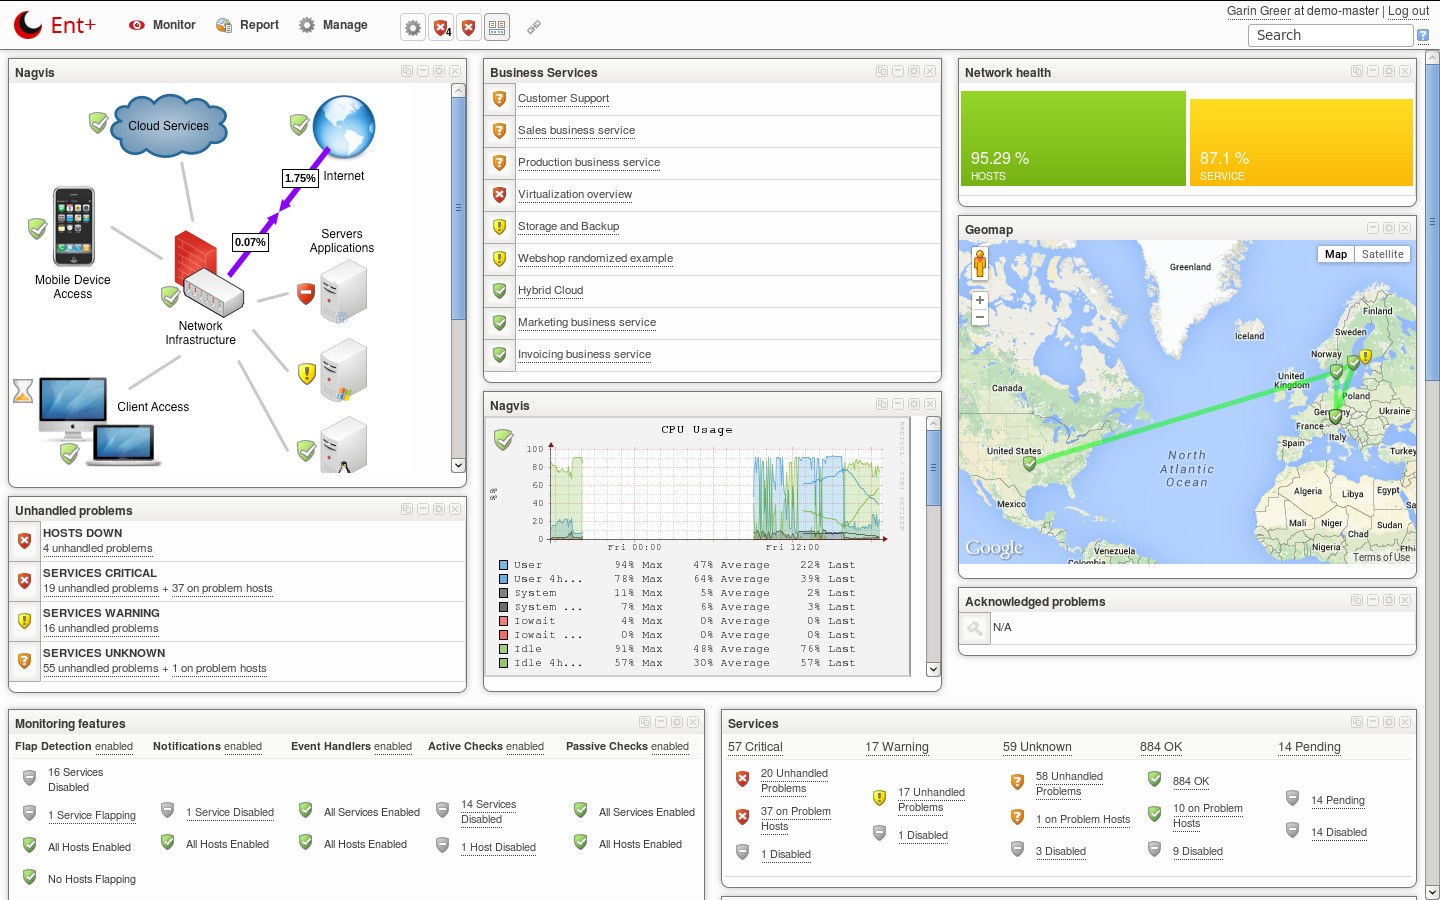Click the green 95.29% HOSTS health bar
Screen dimensions: 1440x900
pos(1073,138)
